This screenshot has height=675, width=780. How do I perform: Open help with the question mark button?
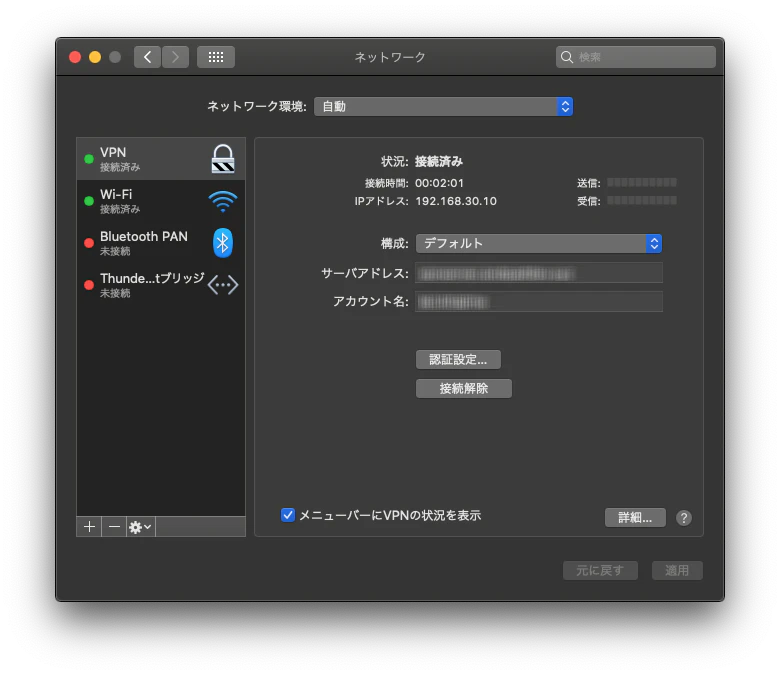pyautogui.click(x=684, y=518)
